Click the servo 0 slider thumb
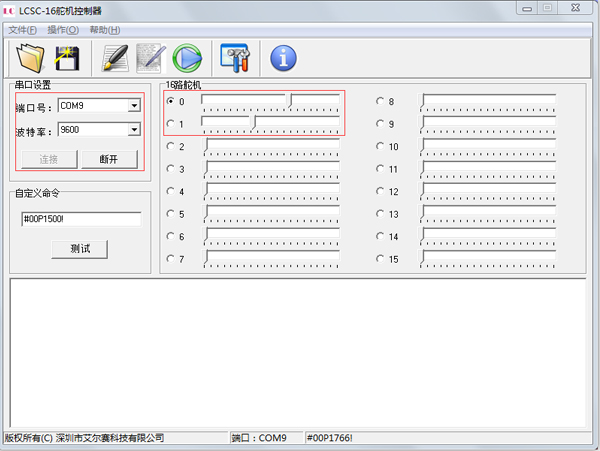This screenshot has width=600, height=451. tap(290, 100)
